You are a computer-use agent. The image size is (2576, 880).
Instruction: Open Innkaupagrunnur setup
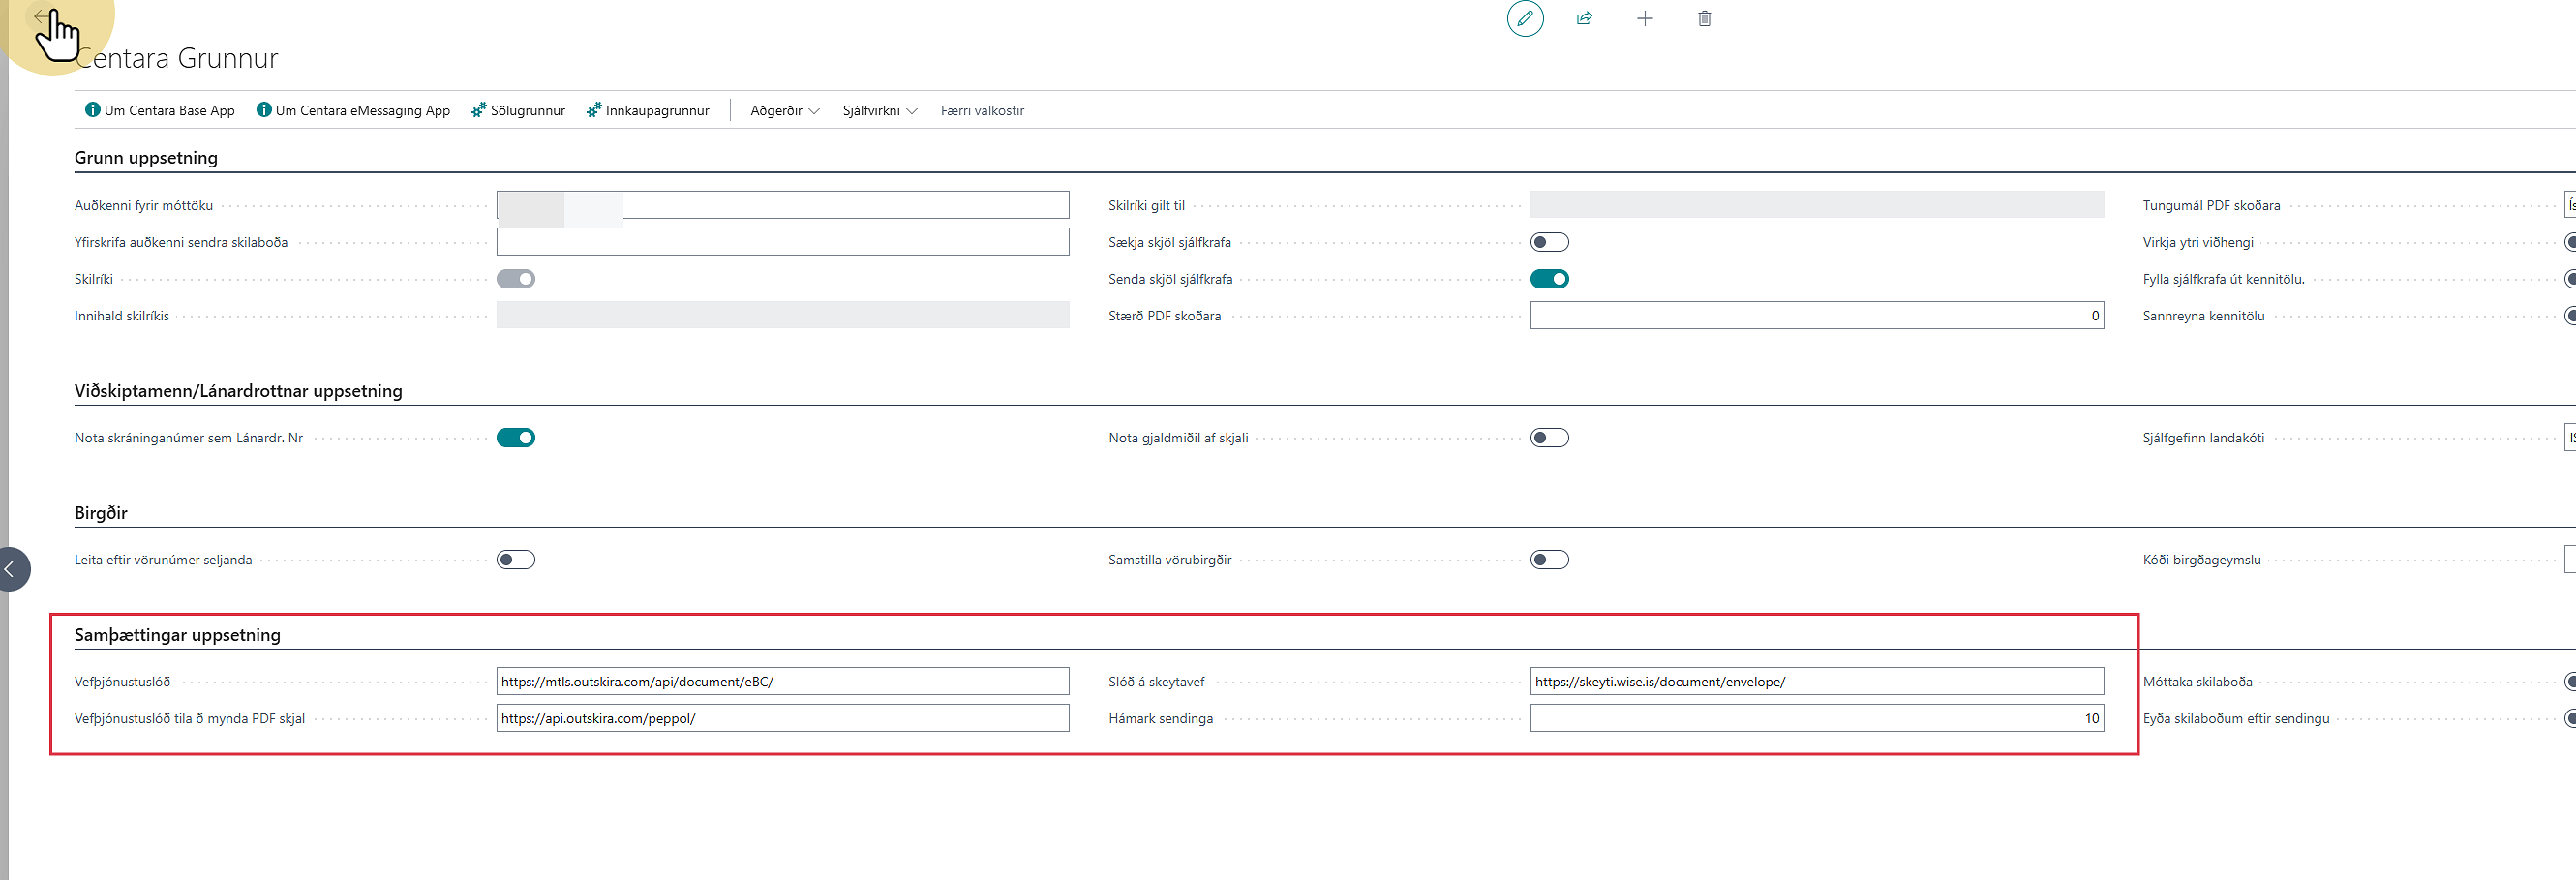click(648, 110)
